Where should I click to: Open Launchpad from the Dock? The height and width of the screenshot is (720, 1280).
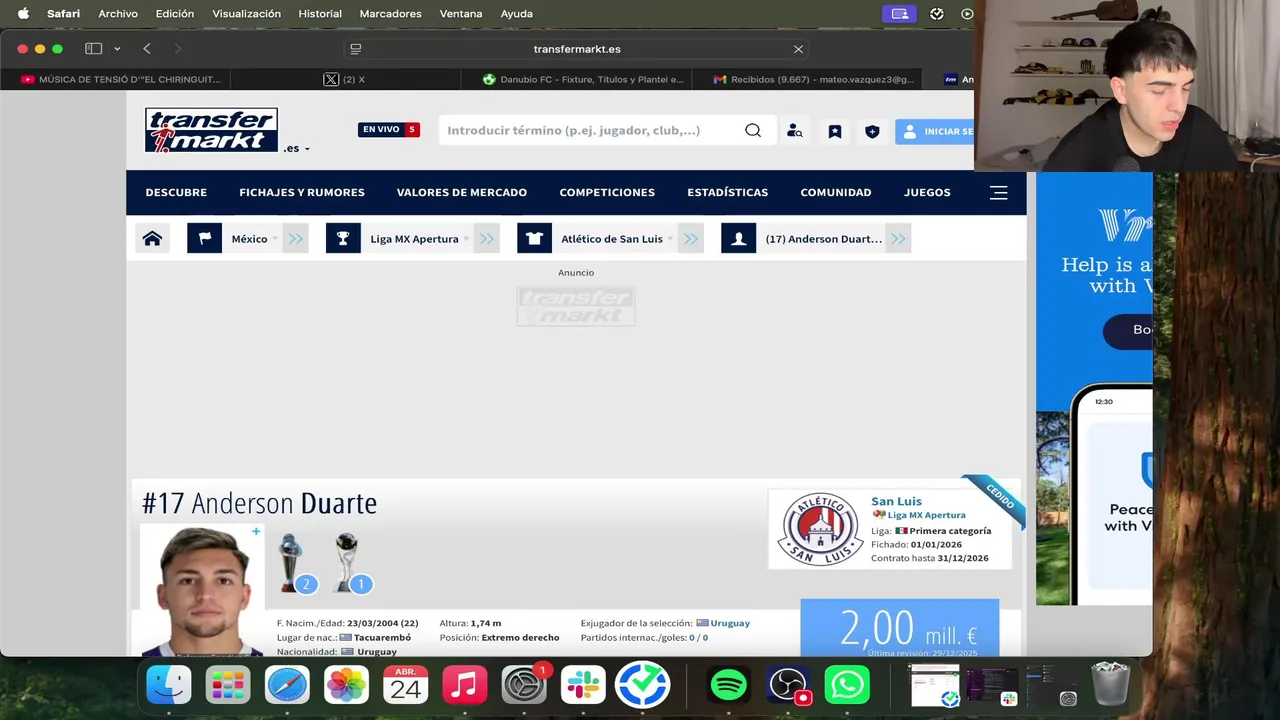(x=228, y=685)
